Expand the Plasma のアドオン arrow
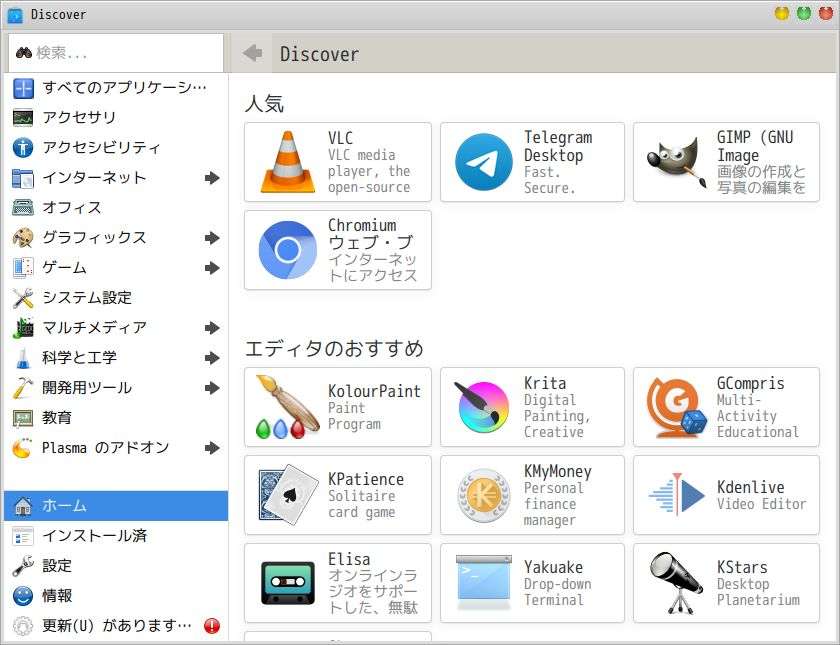840x645 pixels. tap(212, 448)
